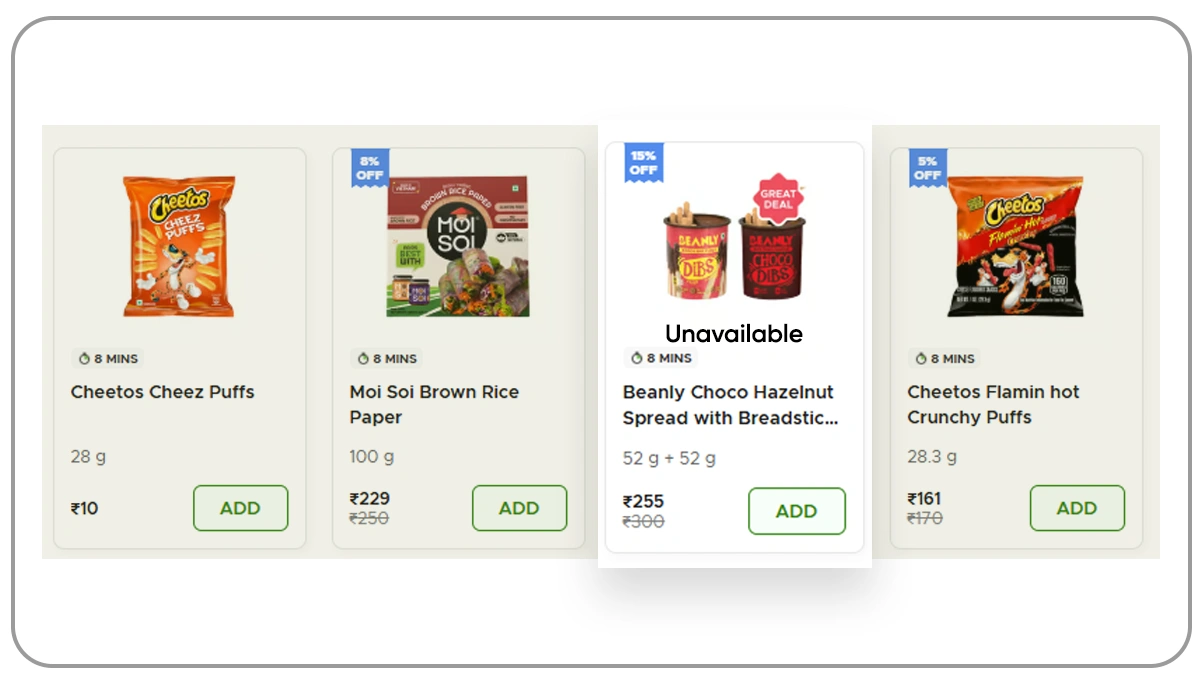
Task: Open the Cheetos Cheez Puffs product name link
Action: [x=163, y=392]
